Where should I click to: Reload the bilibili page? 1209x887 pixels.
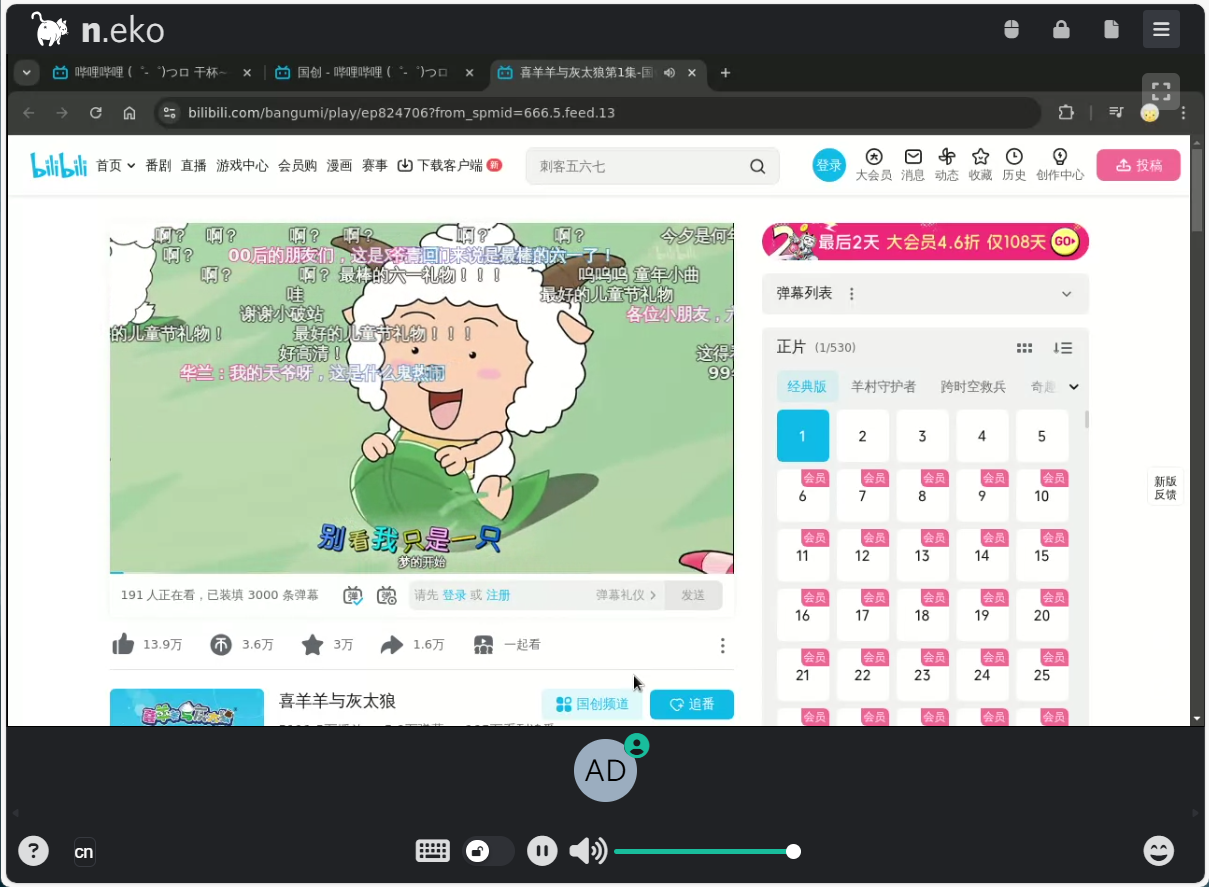(x=96, y=113)
